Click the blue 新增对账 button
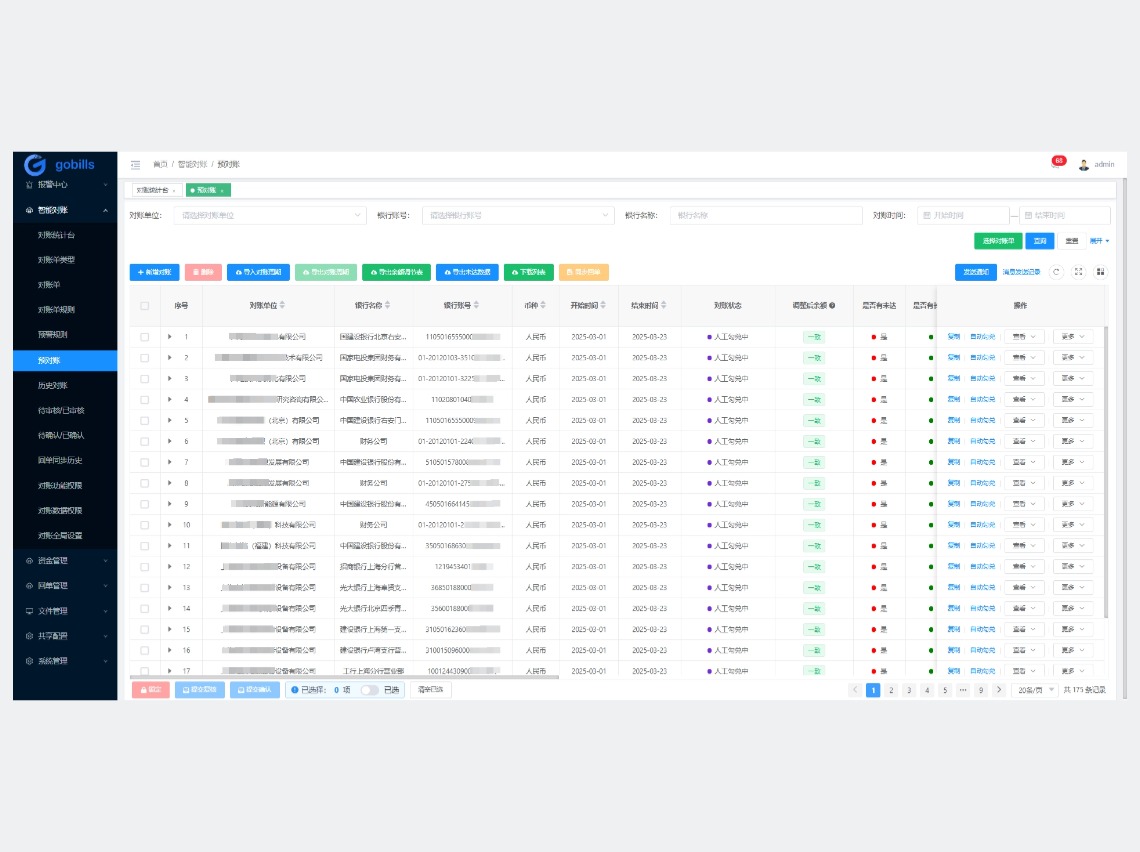The image size is (1140, 852). [x=154, y=272]
